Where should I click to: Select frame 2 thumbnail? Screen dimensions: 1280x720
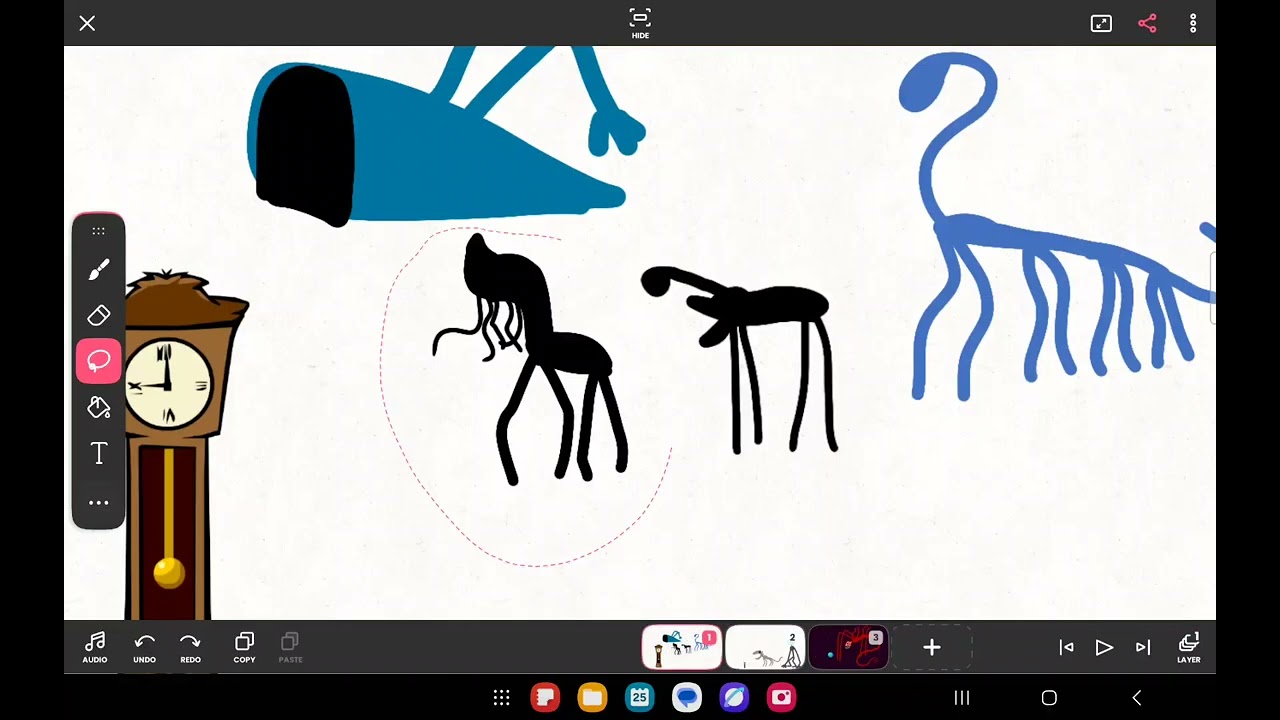pyautogui.click(x=765, y=647)
